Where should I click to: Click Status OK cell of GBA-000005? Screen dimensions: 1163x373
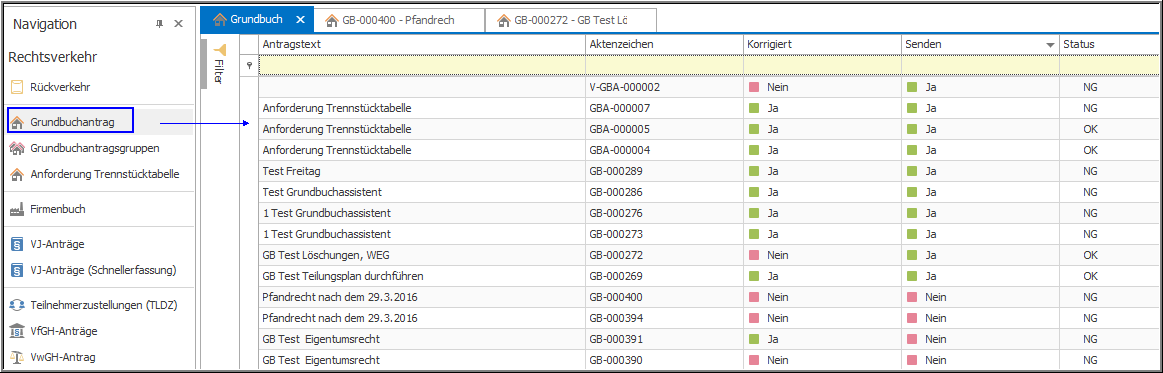click(x=1110, y=129)
